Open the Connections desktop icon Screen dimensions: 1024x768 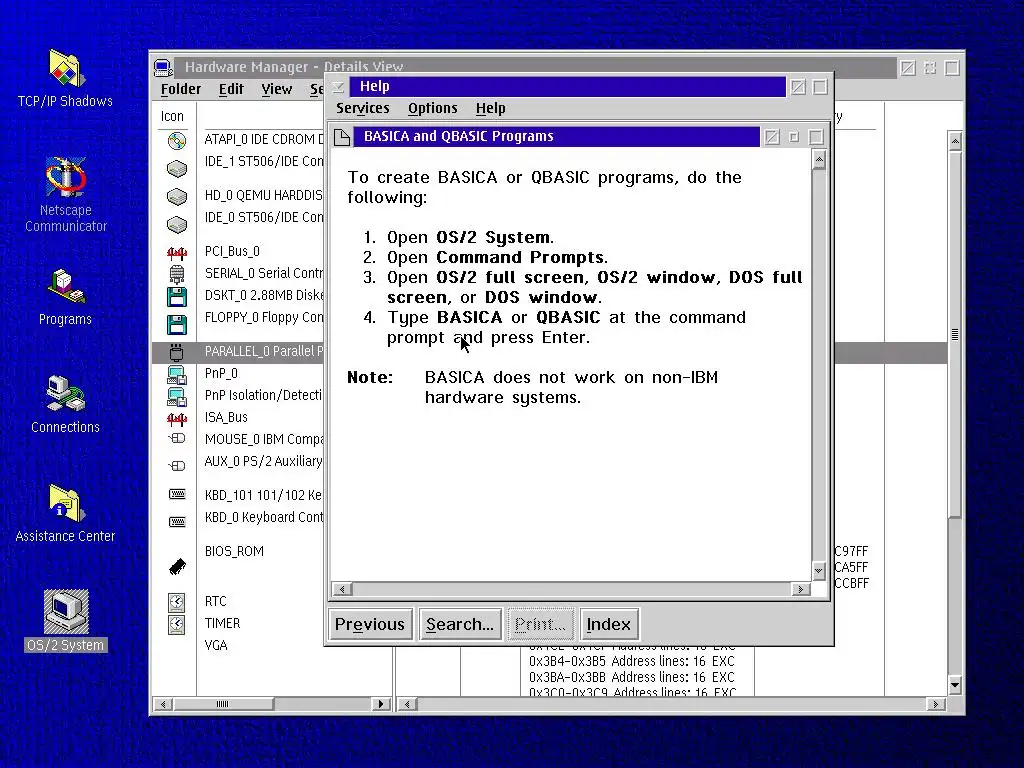point(65,394)
